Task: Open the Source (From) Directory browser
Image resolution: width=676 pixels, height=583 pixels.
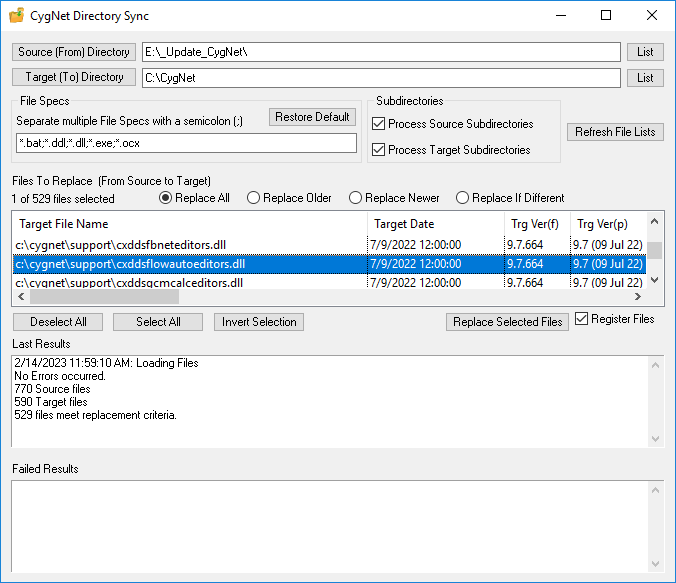Action: coord(74,52)
